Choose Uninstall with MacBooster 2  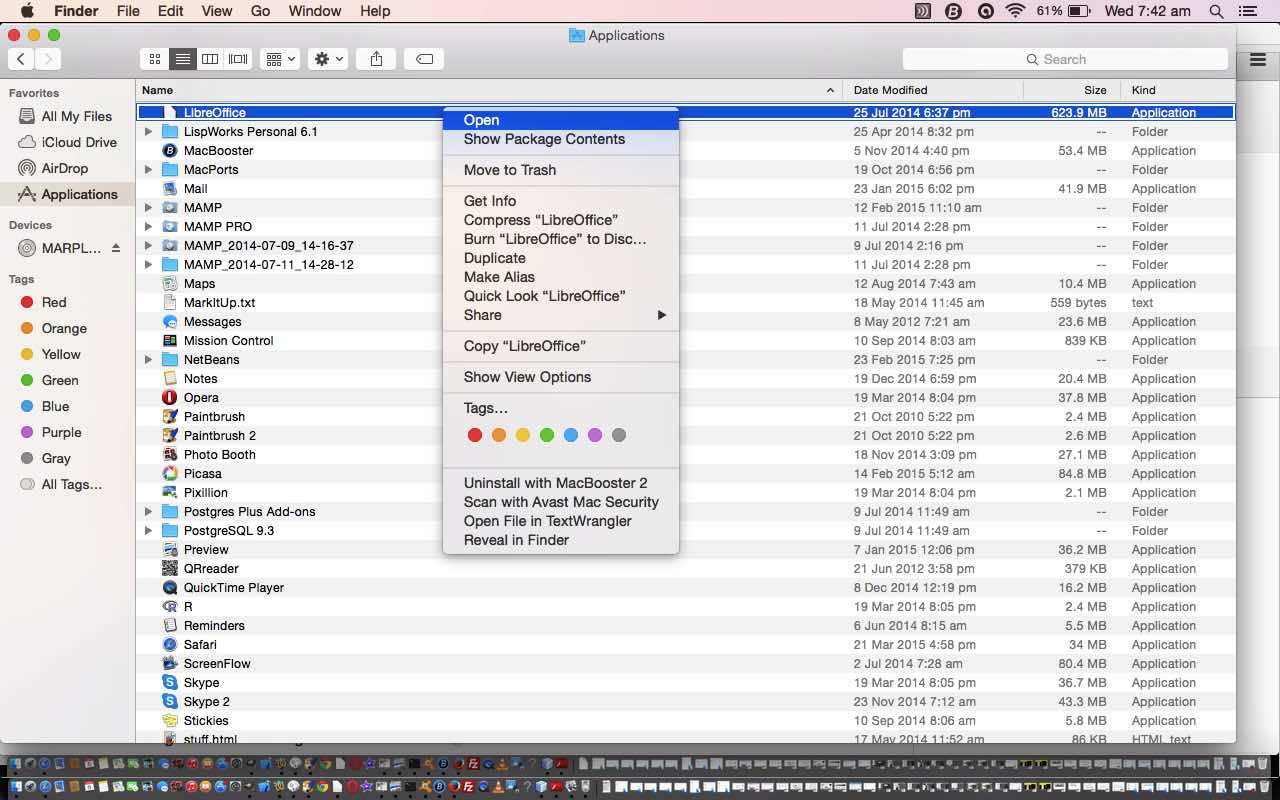(x=561, y=483)
